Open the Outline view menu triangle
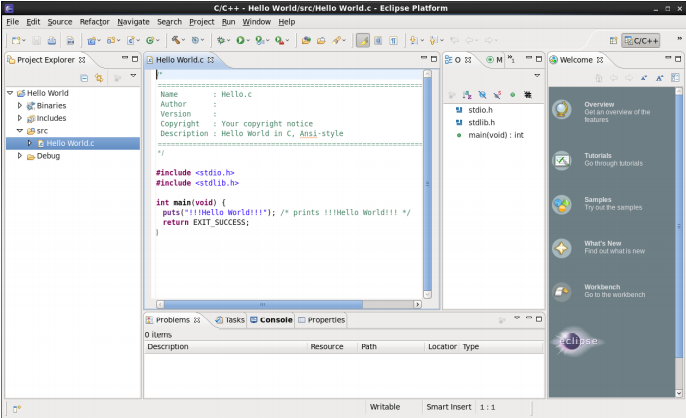 pos(537,76)
